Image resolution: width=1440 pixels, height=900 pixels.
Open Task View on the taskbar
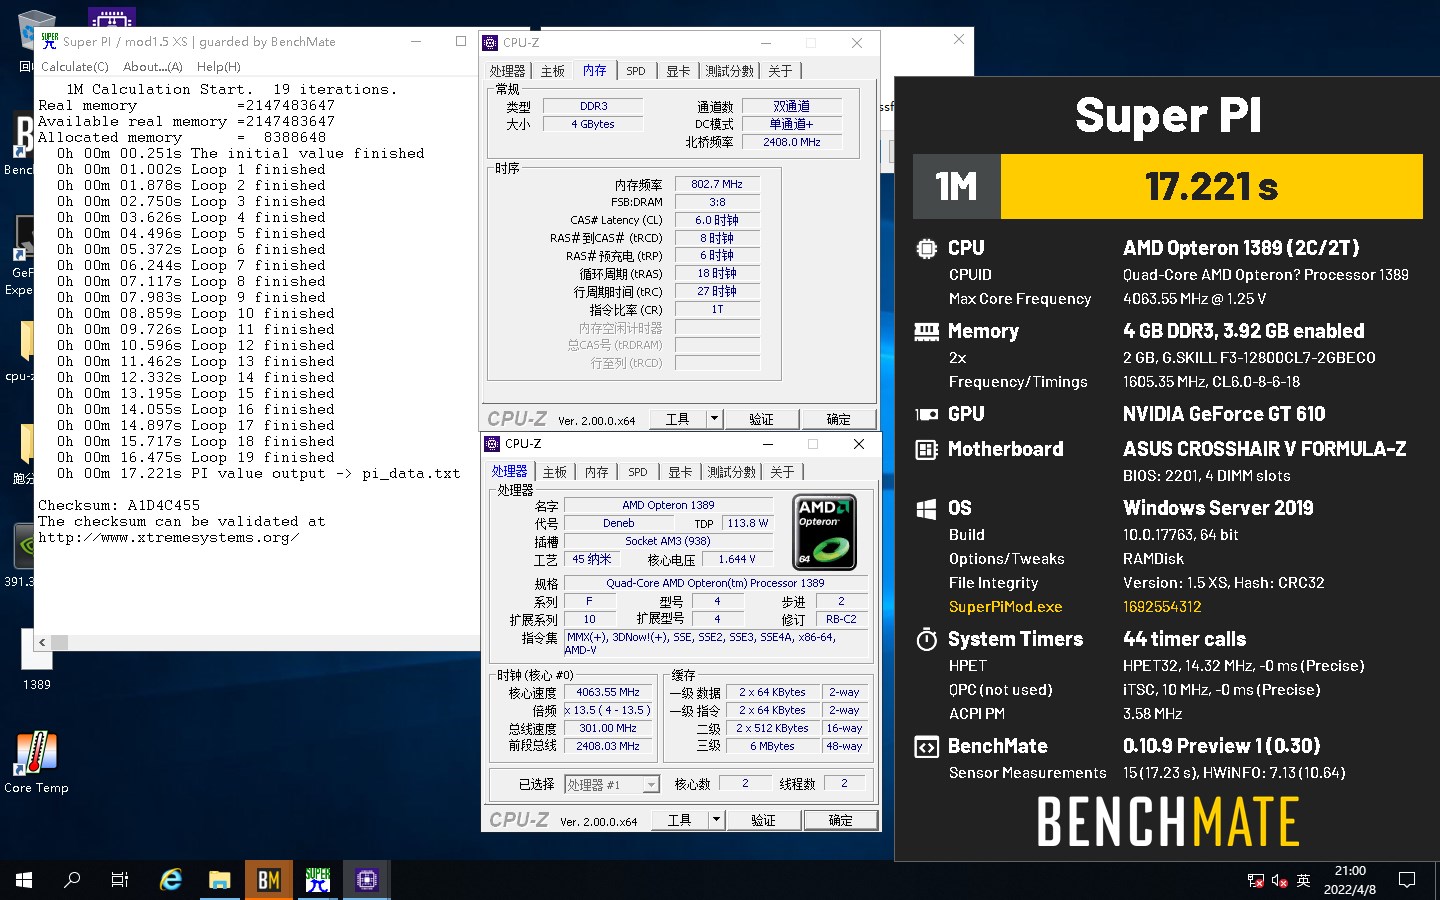pos(120,880)
